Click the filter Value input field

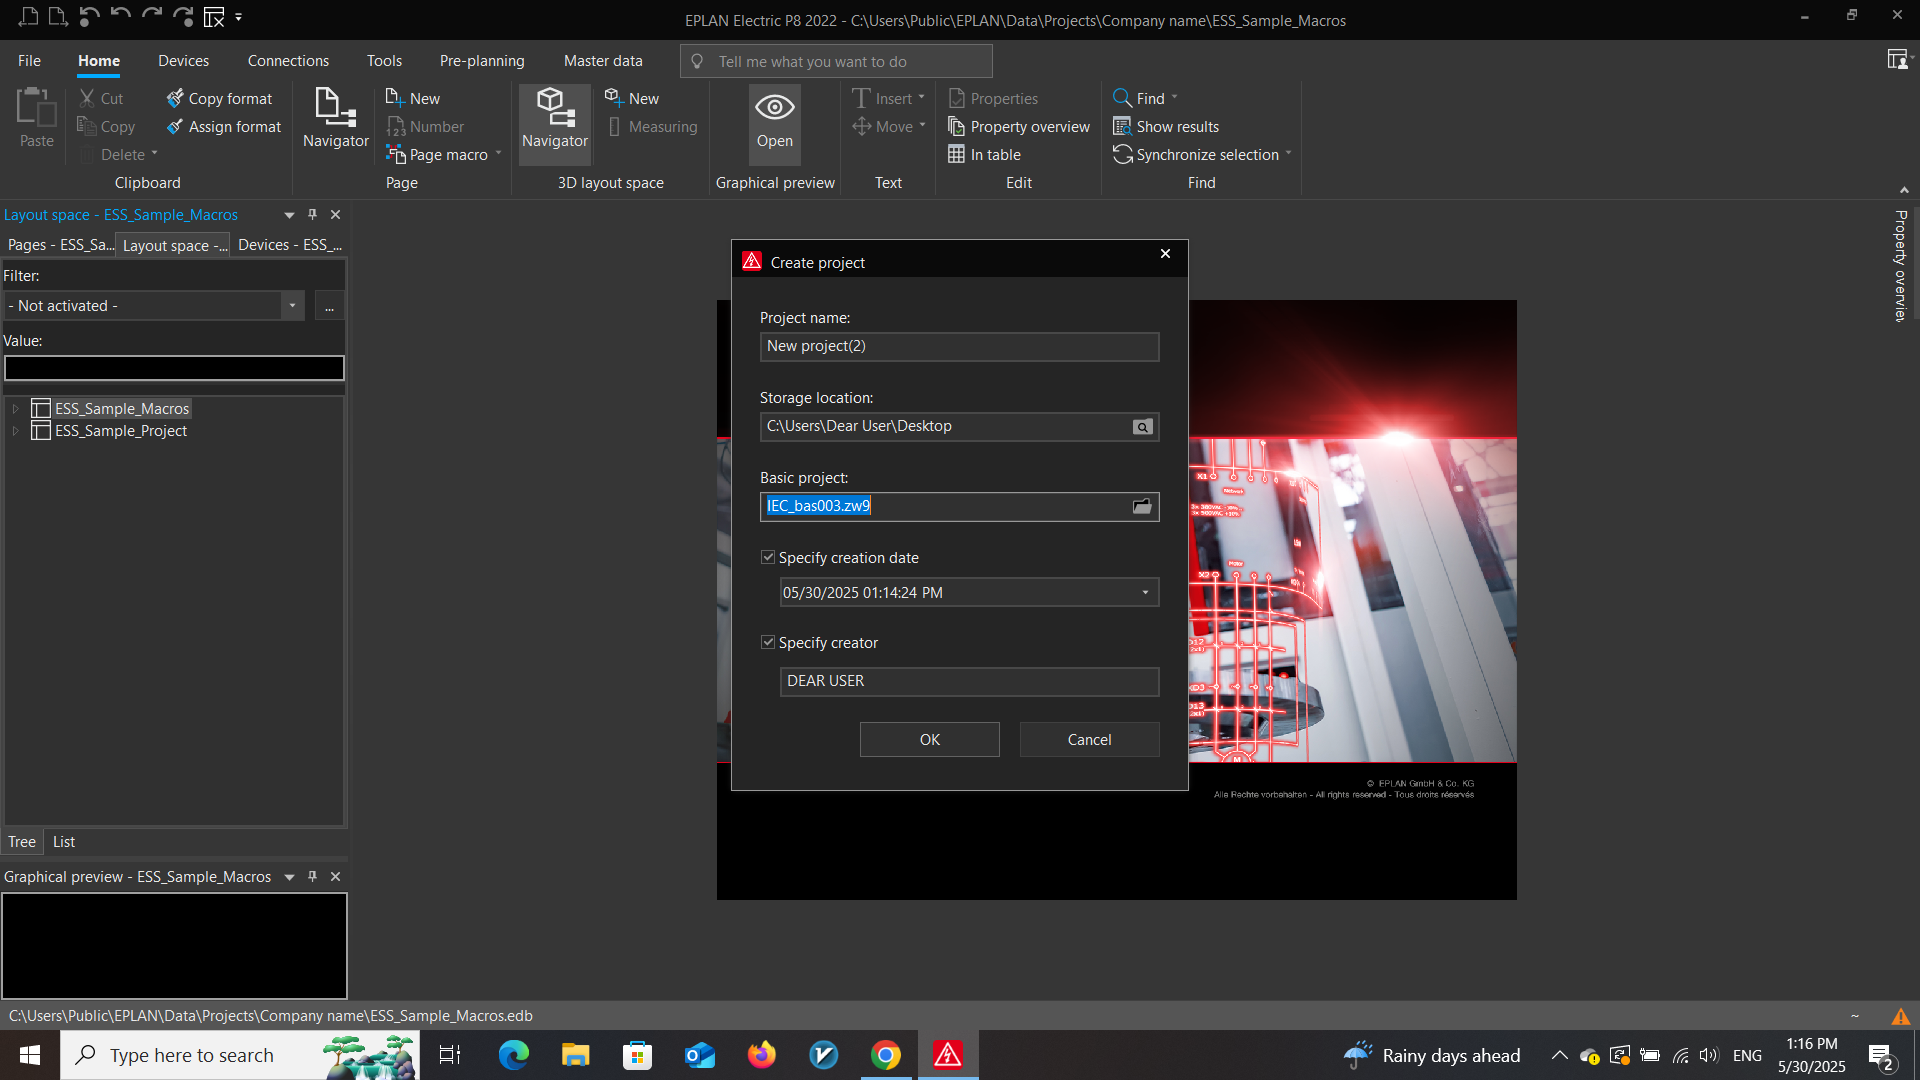pos(174,368)
